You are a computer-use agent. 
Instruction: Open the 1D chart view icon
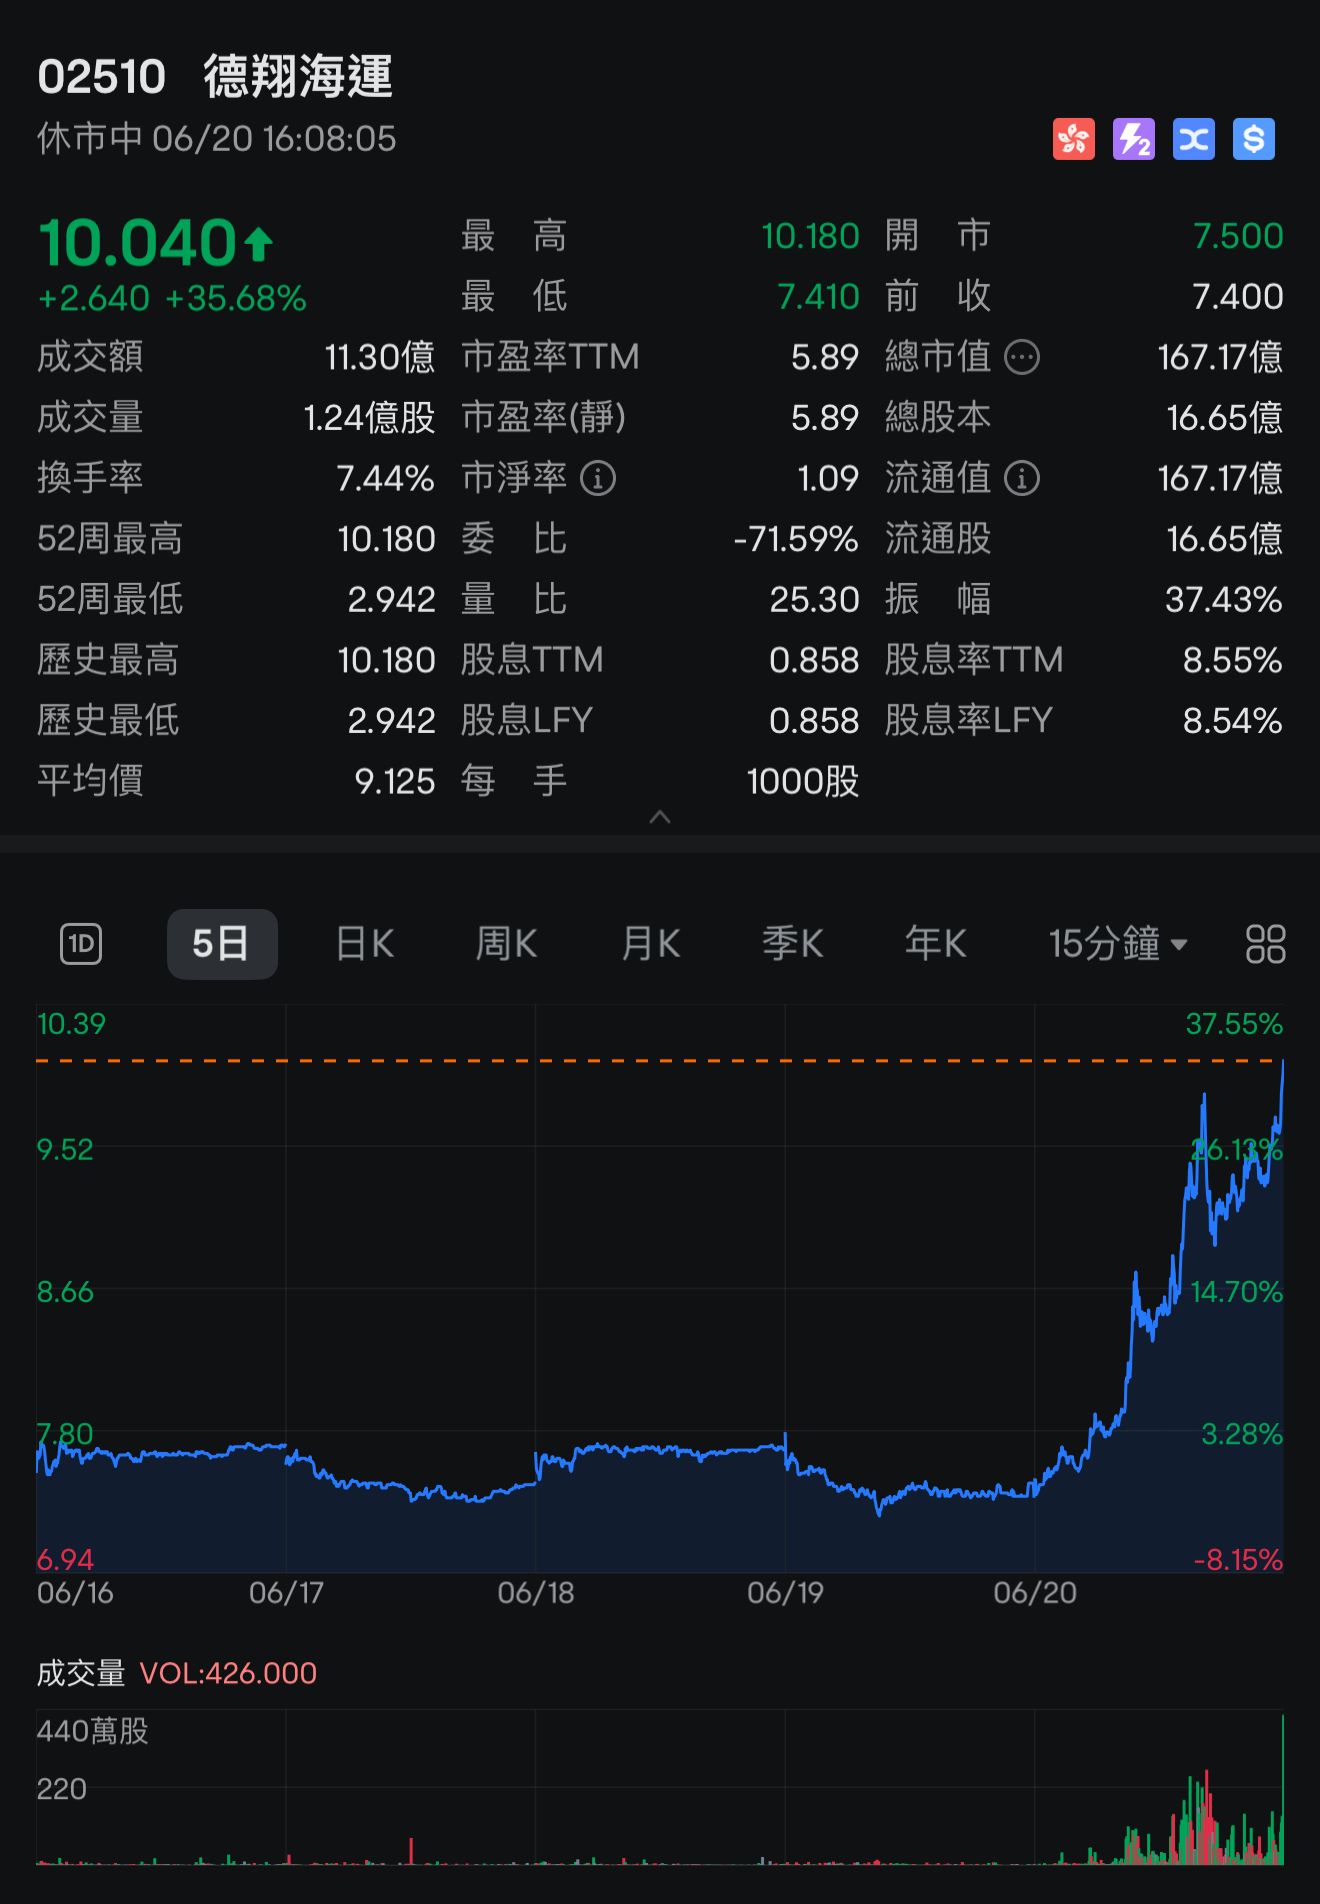(x=81, y=943)
